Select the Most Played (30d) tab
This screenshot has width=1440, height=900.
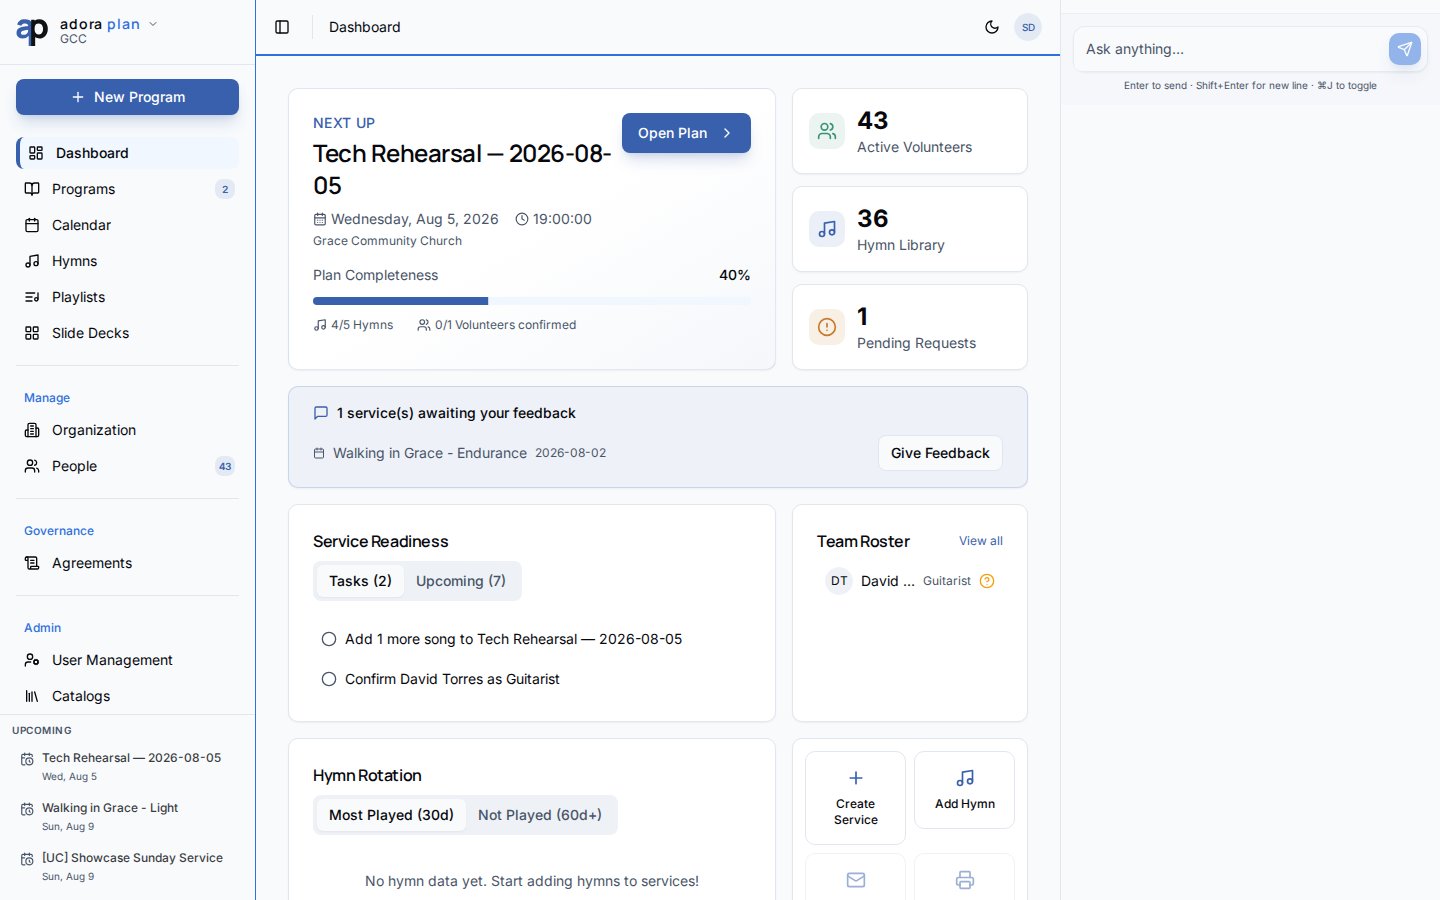click(x=391, y=815)
